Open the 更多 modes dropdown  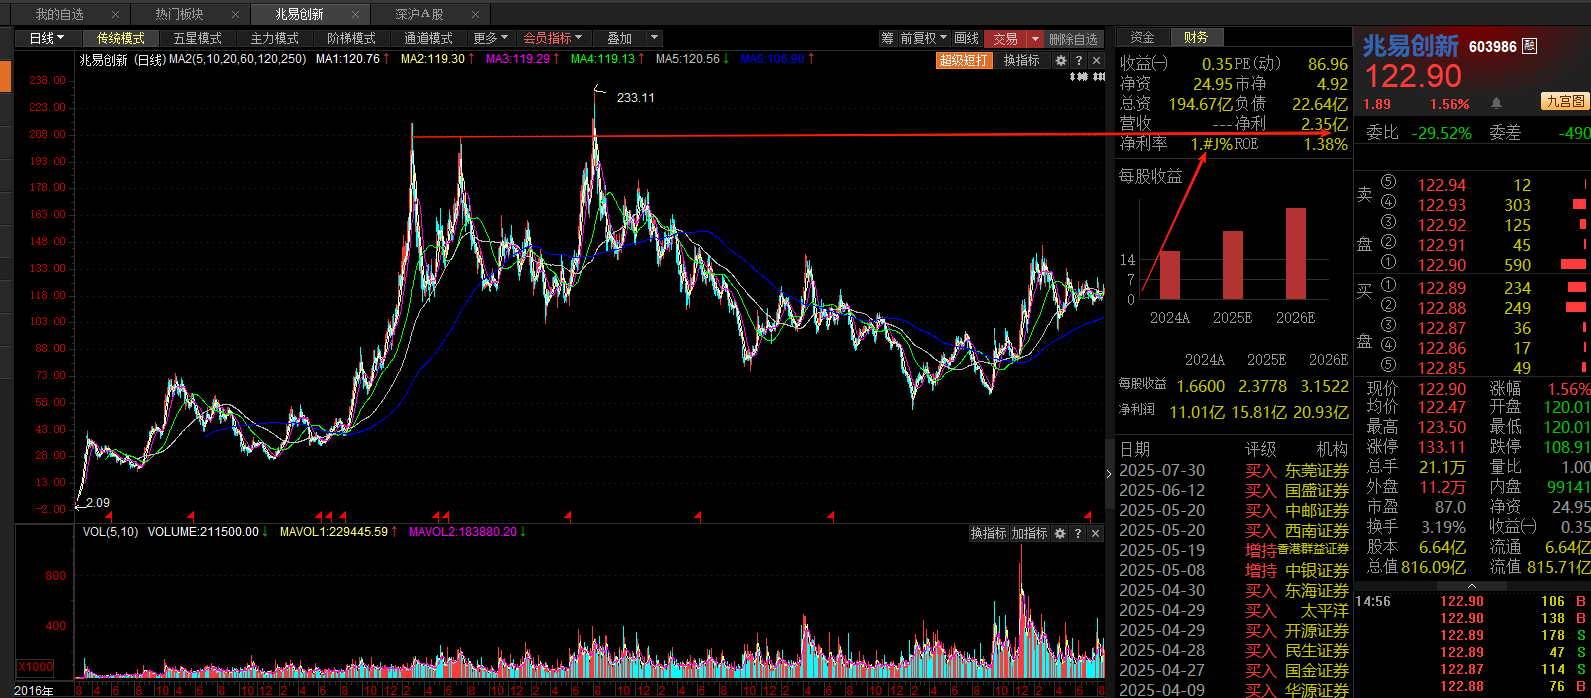tap(491, 38)
